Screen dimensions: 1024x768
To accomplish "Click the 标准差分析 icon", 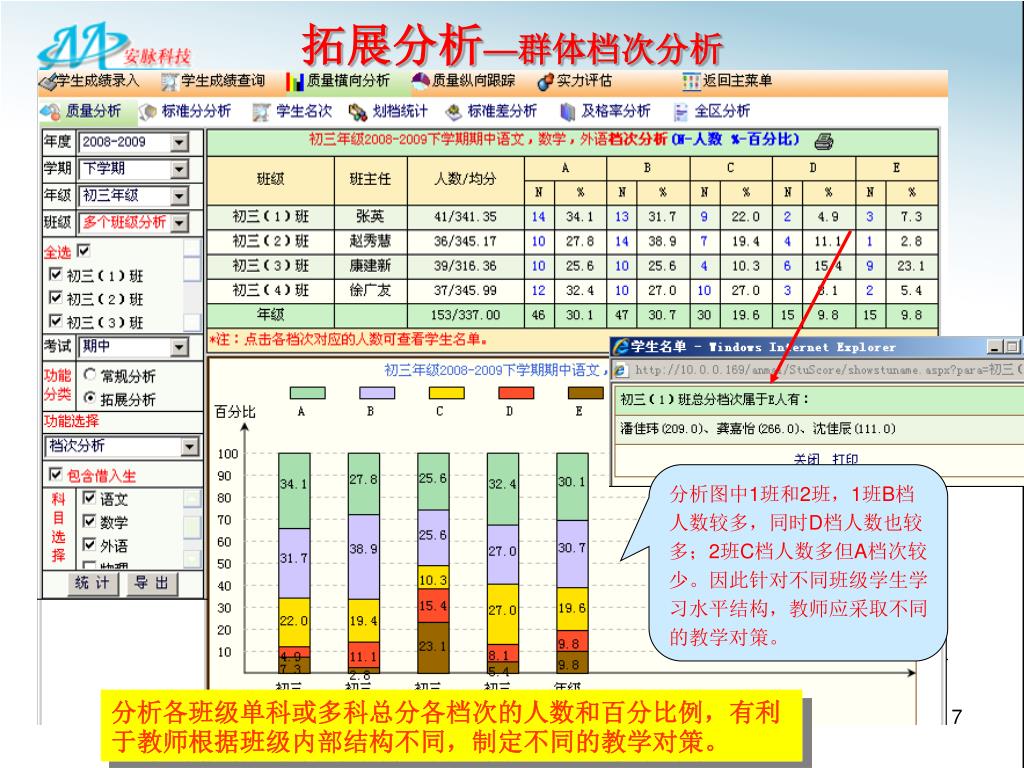I will coord(453,112).
